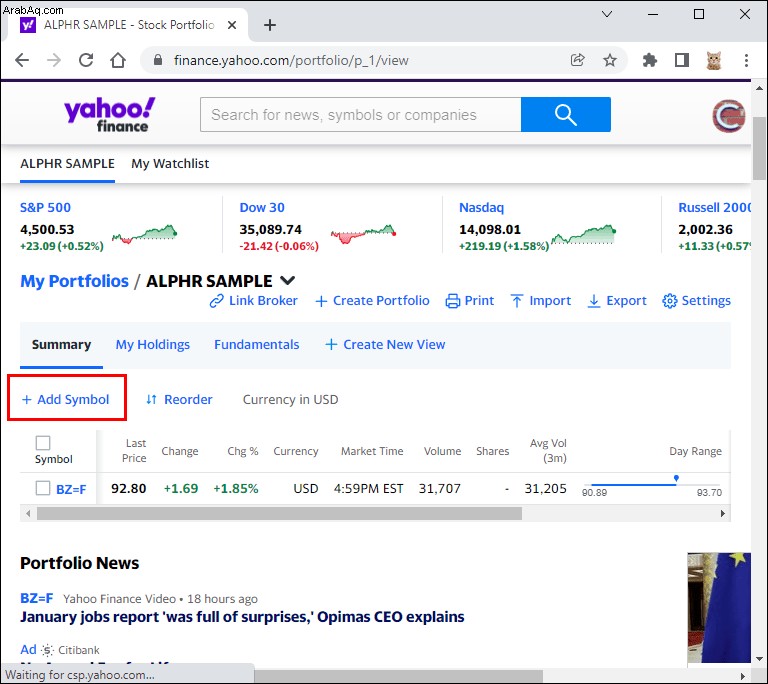Open the Nasdaq index link

coord(481,208)
